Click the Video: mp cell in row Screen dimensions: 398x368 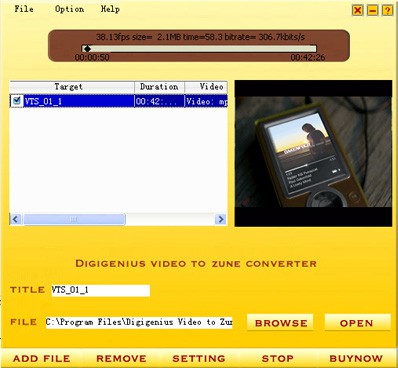tap(206, 101)
